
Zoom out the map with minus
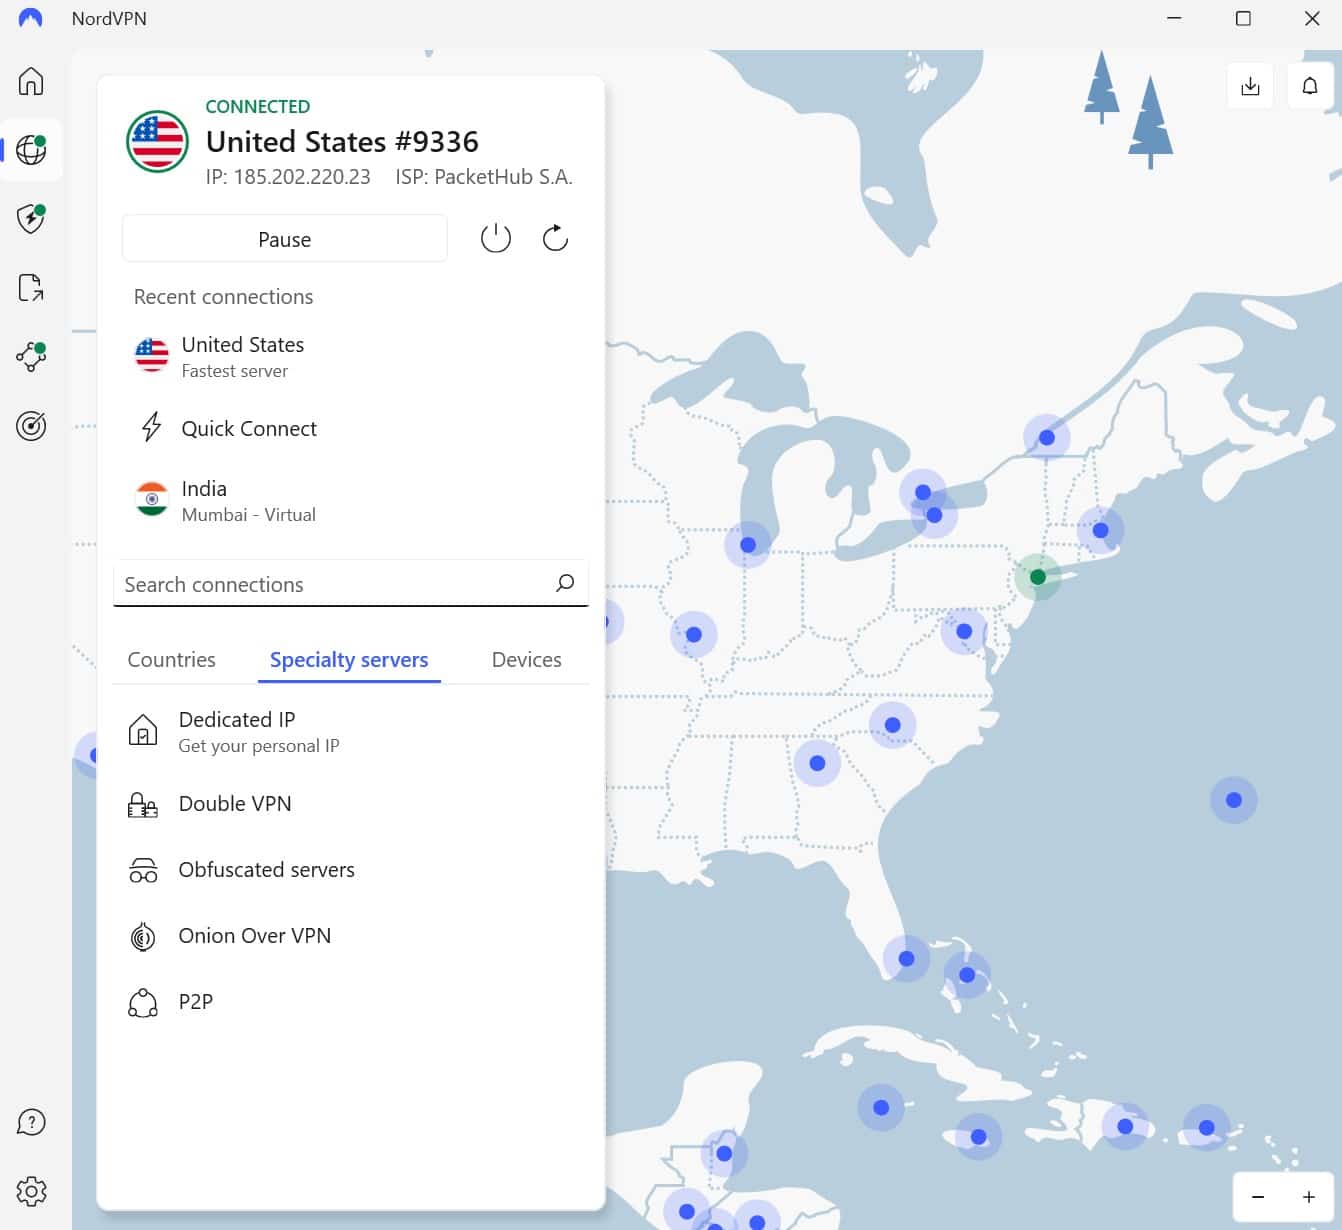1258,1197
